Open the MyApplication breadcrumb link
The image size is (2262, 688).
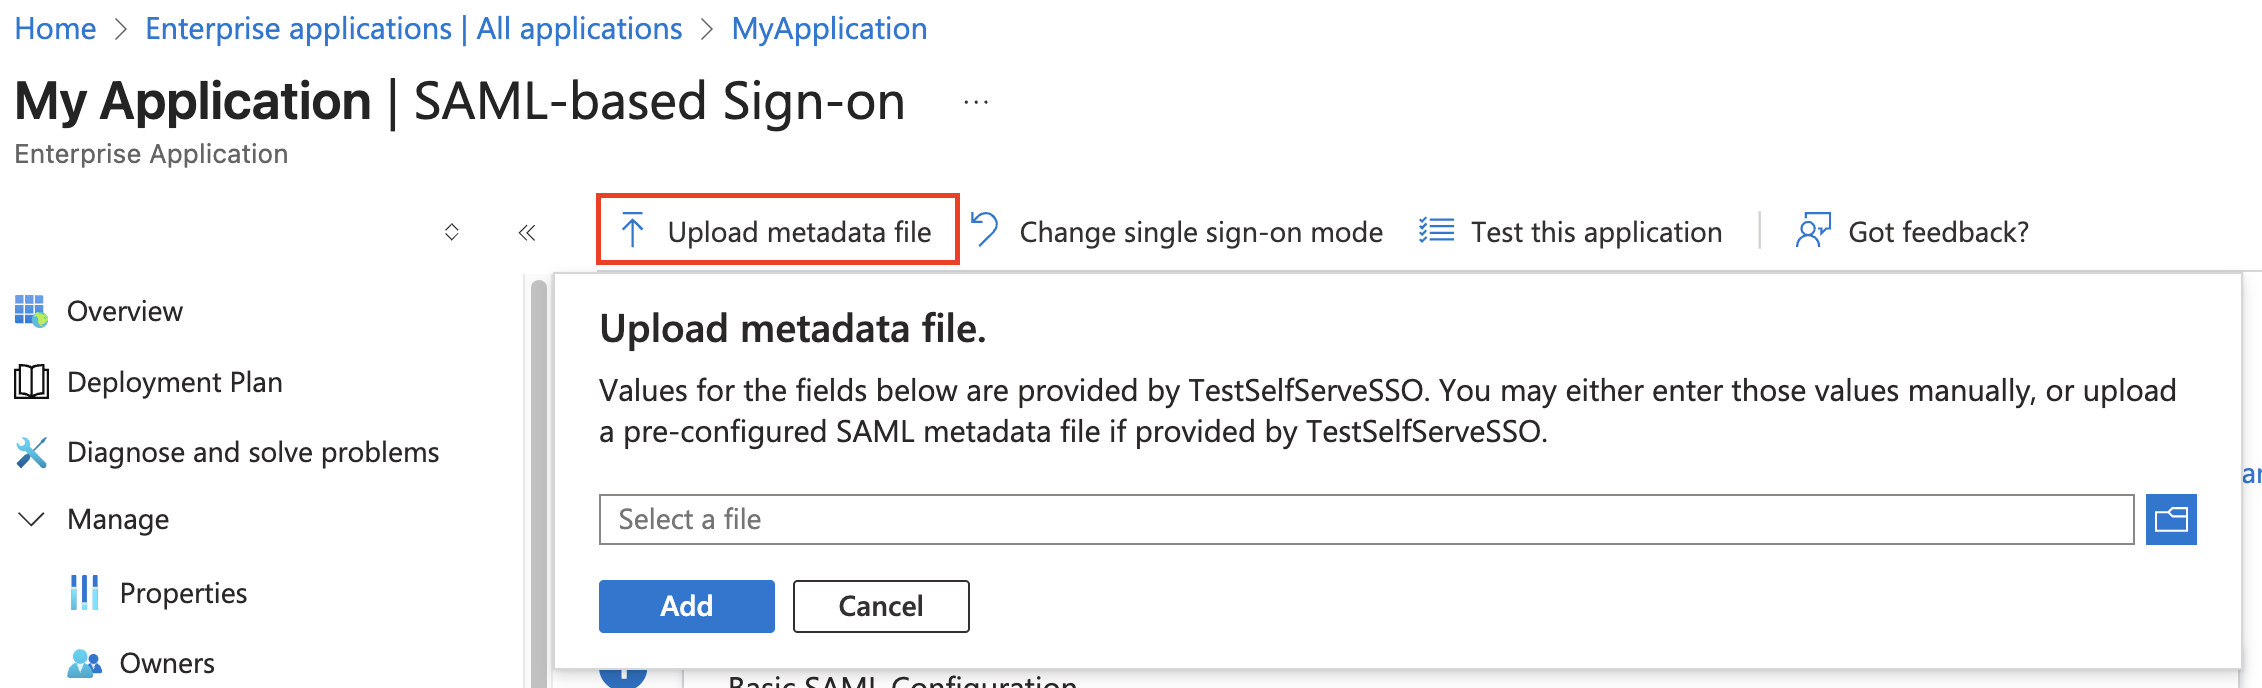coord(829,29)
